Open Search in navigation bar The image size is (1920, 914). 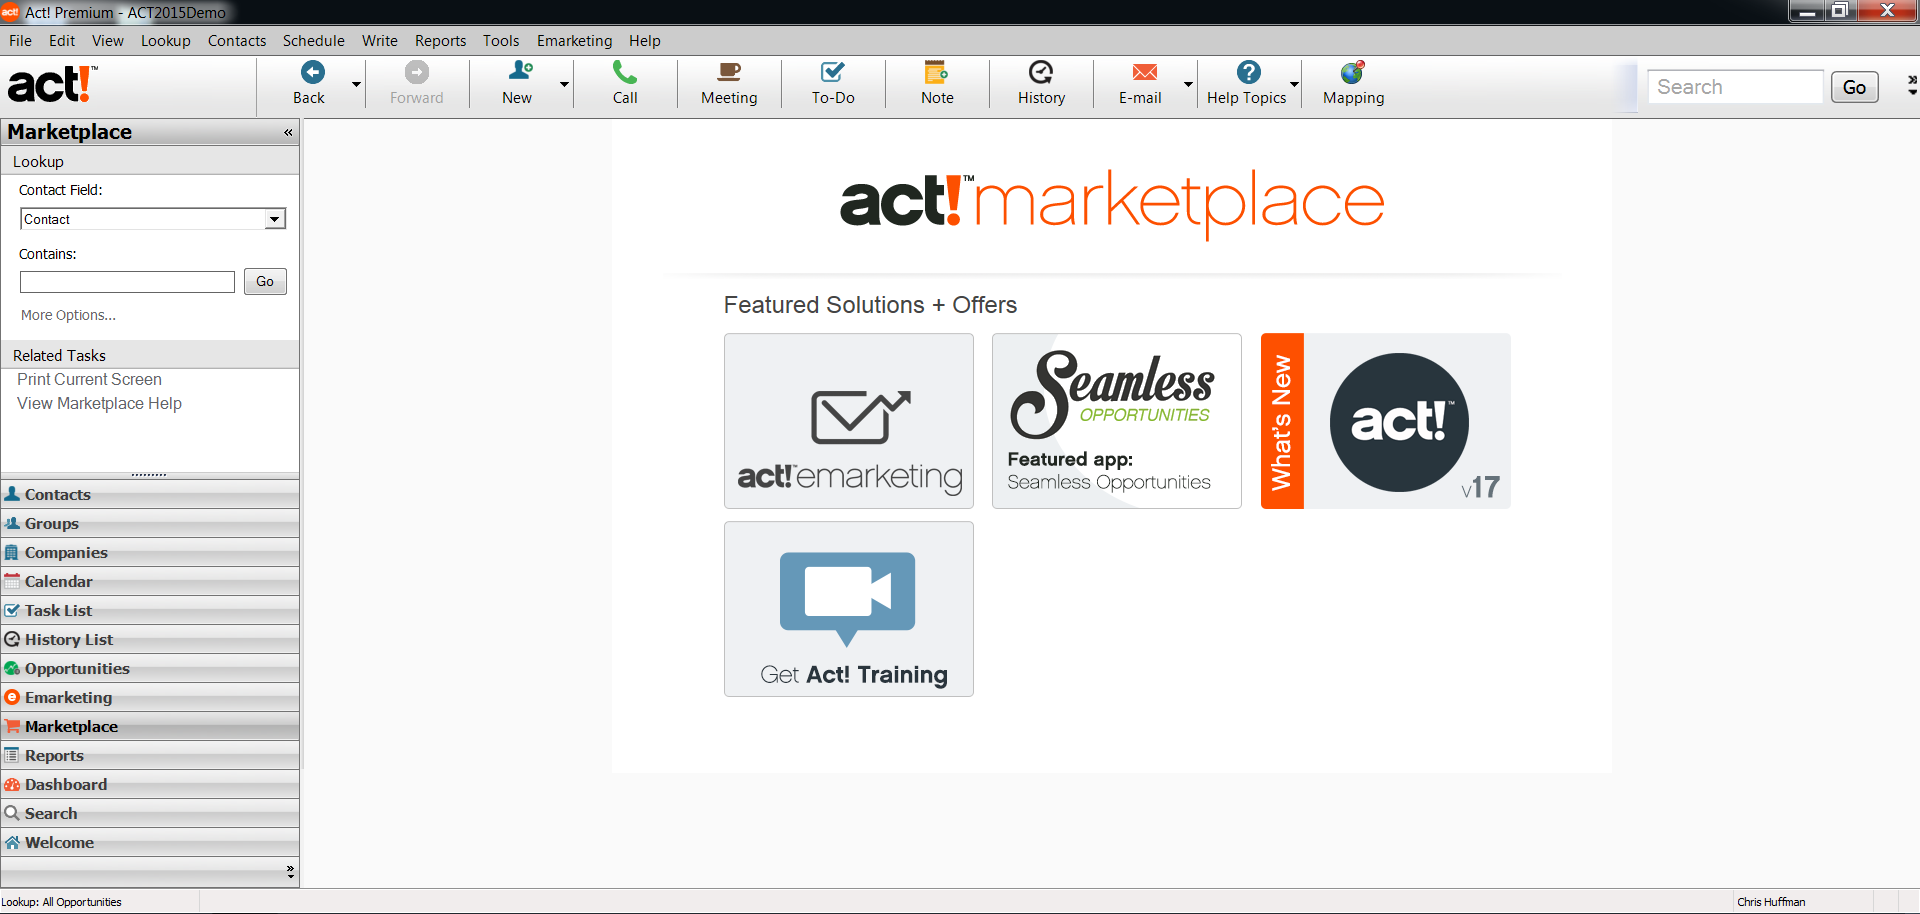point(150,813)
